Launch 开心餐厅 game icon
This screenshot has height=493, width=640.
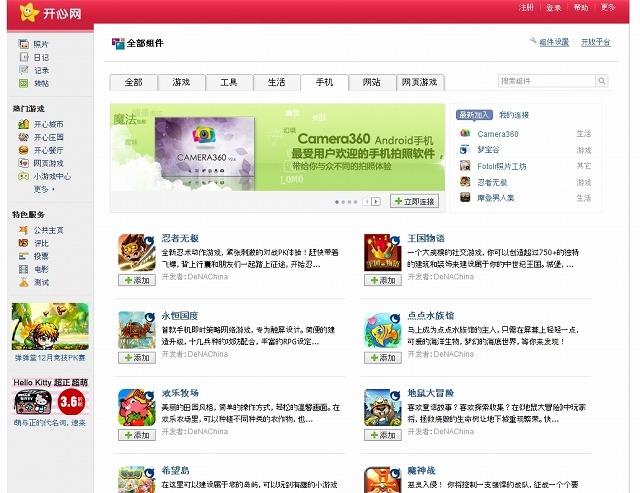pyautogui.click(x=24, y=150)
